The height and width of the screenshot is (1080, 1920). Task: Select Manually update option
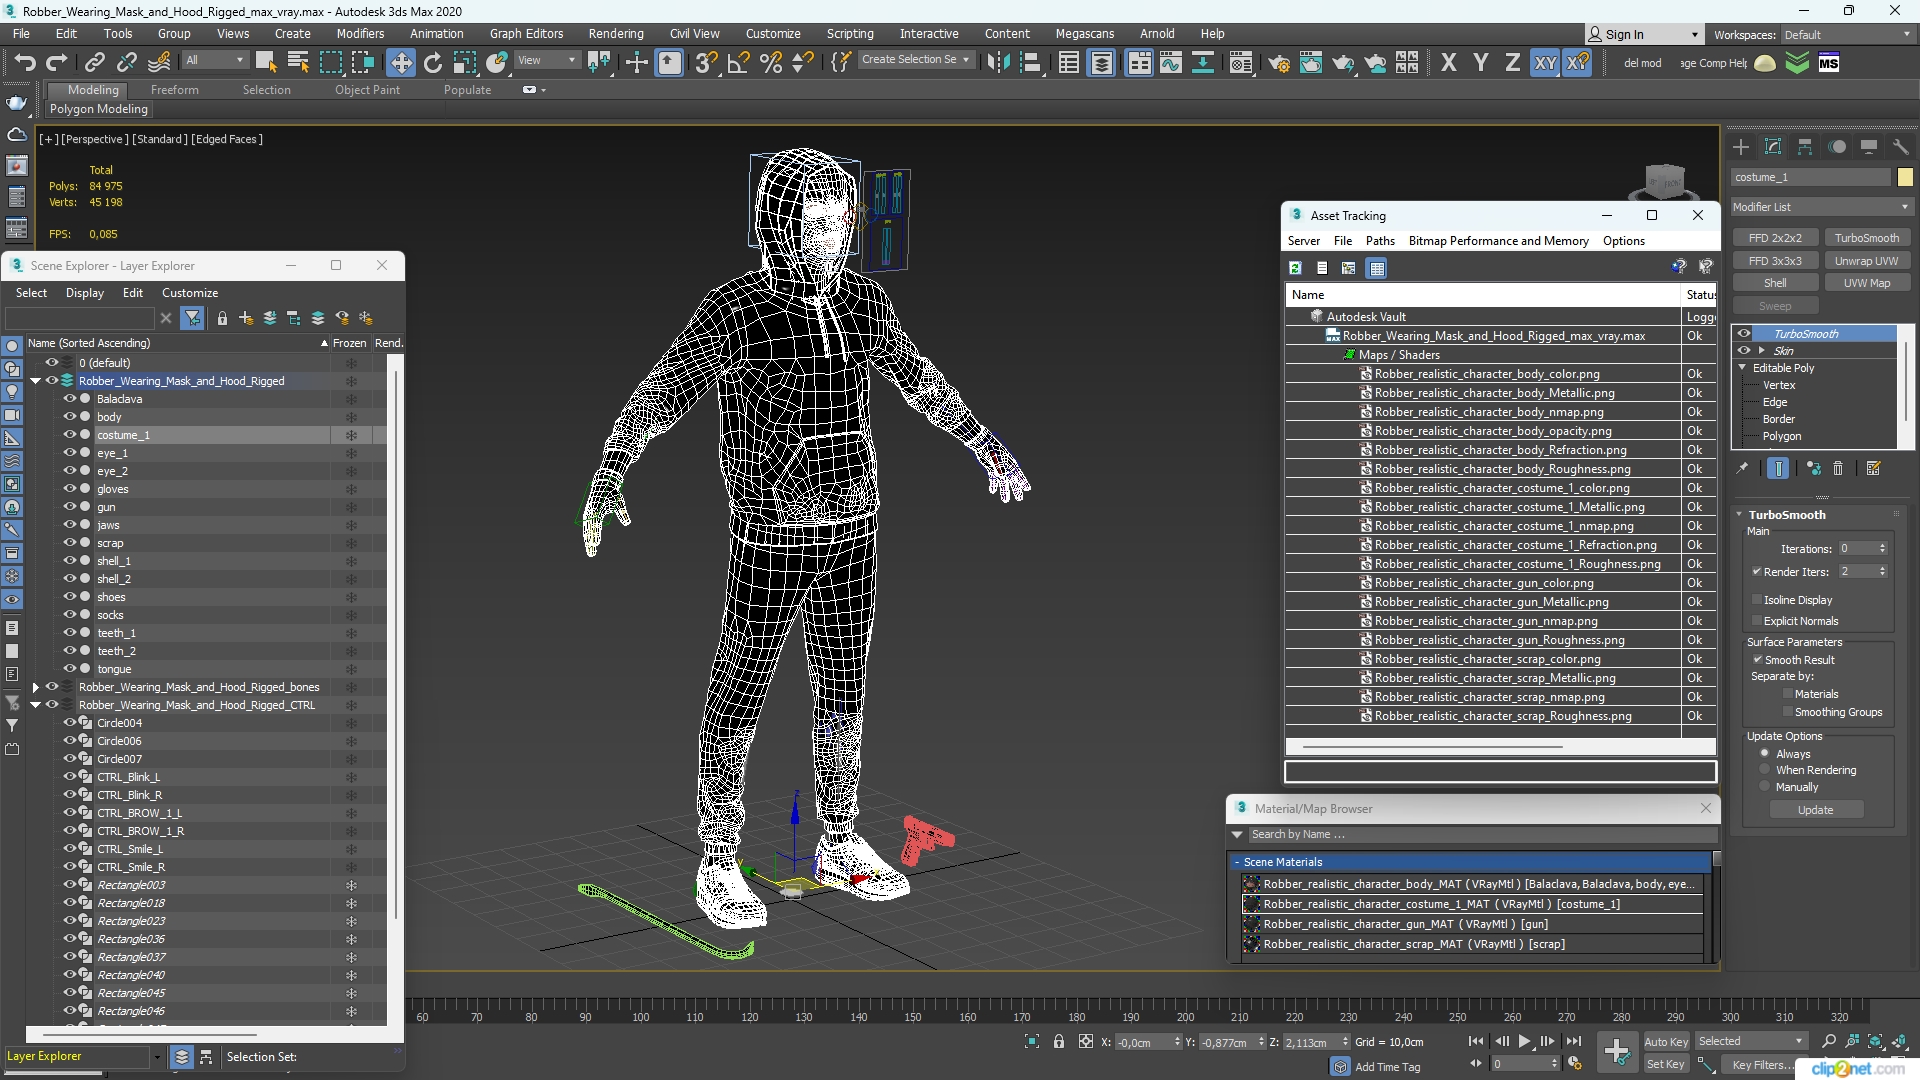(1765, 787)
